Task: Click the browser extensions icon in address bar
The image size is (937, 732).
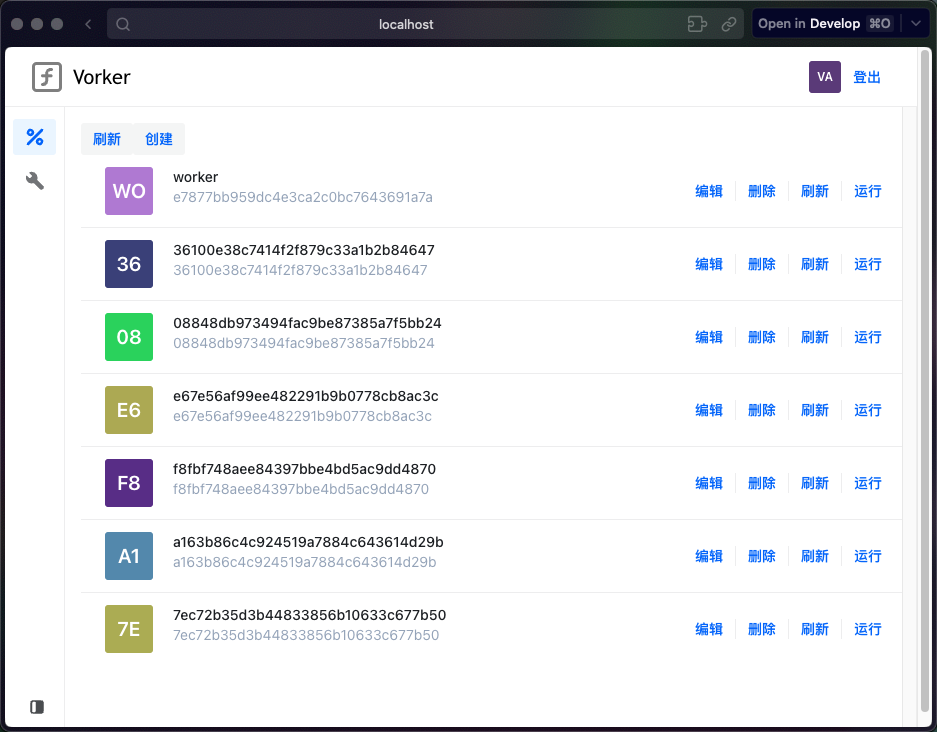Action: point(697,24)
